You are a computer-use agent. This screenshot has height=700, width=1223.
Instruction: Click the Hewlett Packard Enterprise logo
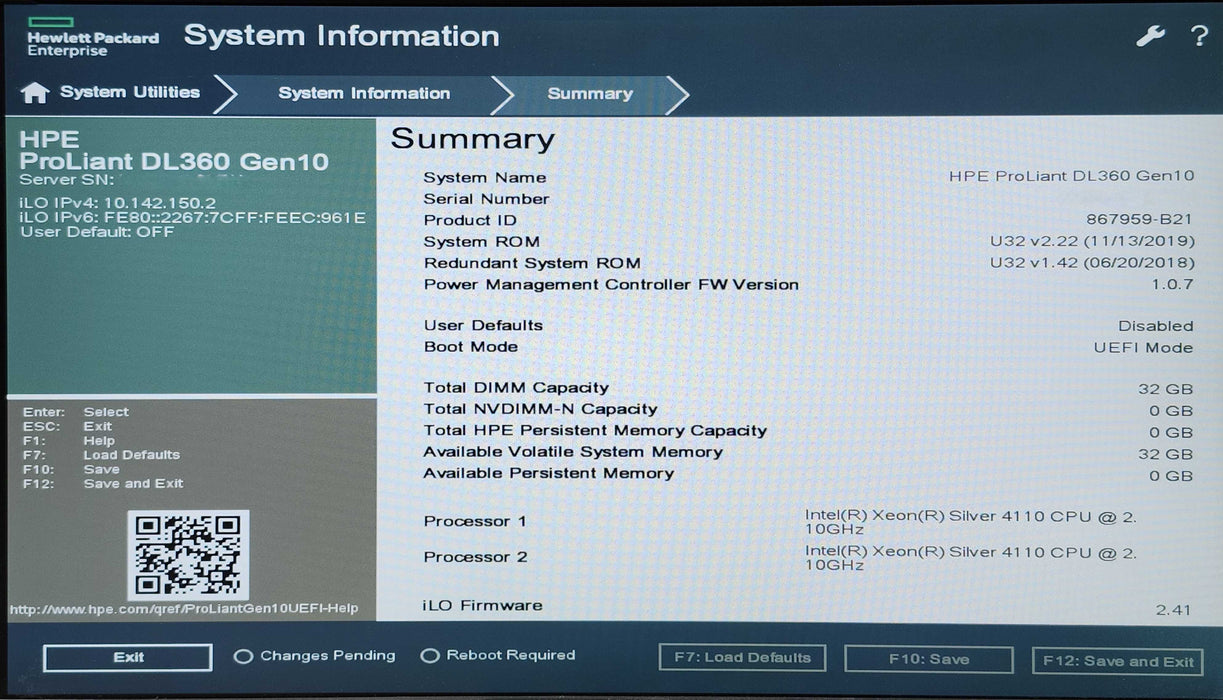(x=91, y=33)
